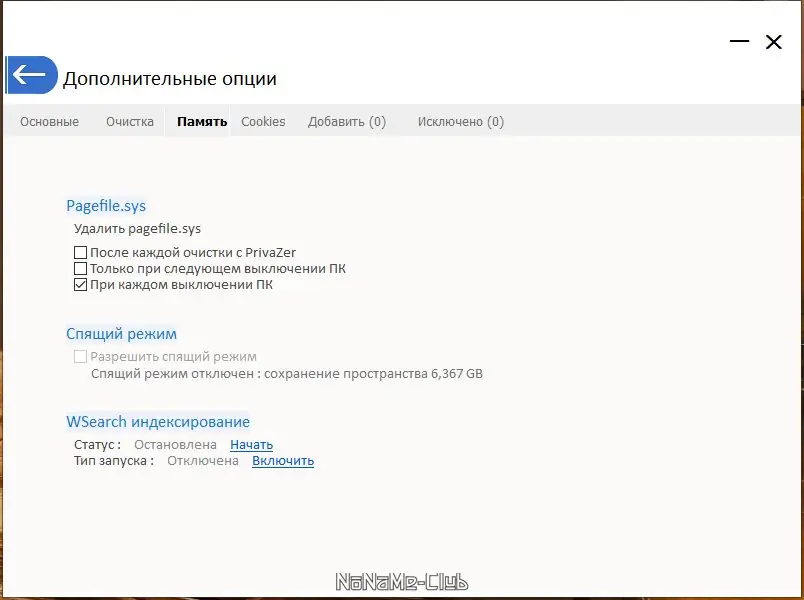Viewport: 804px width, 600px height.
Task: Click the blue back arrow icon
Action: tap(31, 74)
